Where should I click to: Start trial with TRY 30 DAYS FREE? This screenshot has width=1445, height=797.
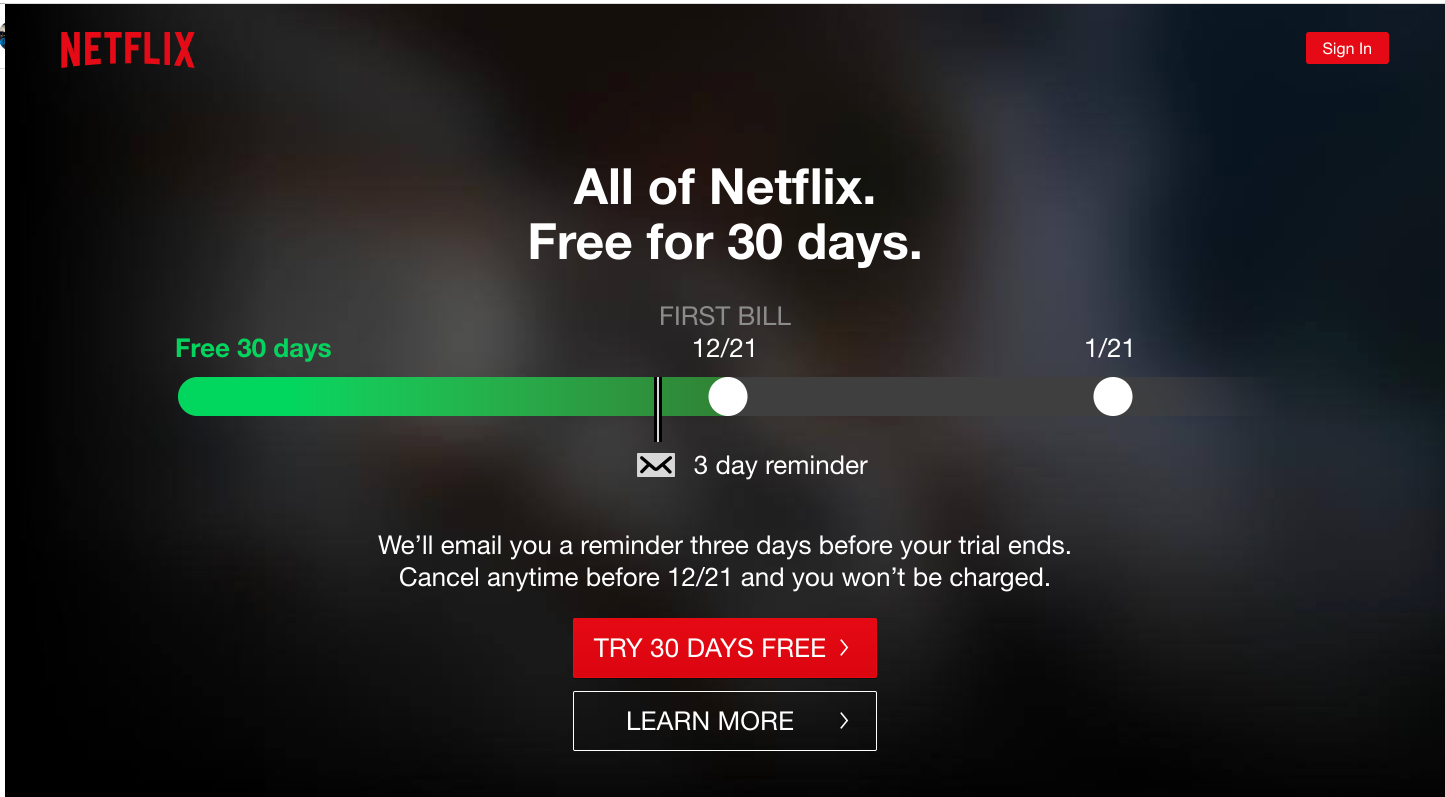(725, 648)
